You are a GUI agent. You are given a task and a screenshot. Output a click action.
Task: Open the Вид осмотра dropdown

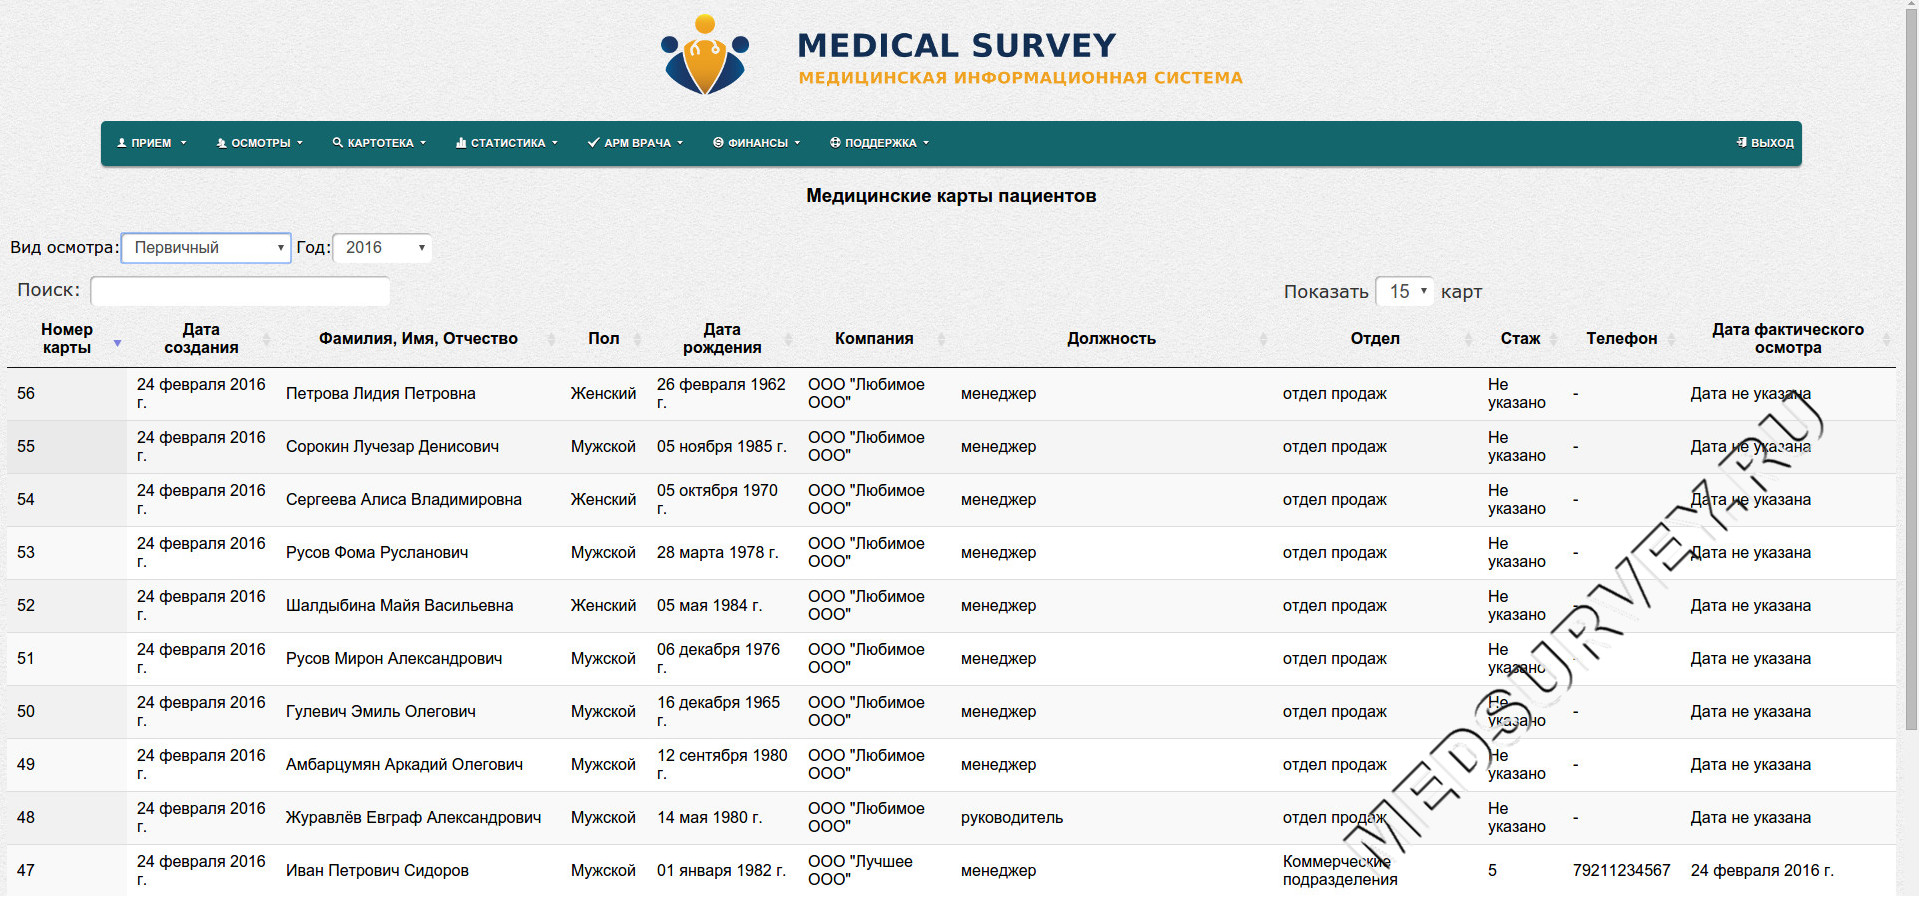[x=206, y=248]
